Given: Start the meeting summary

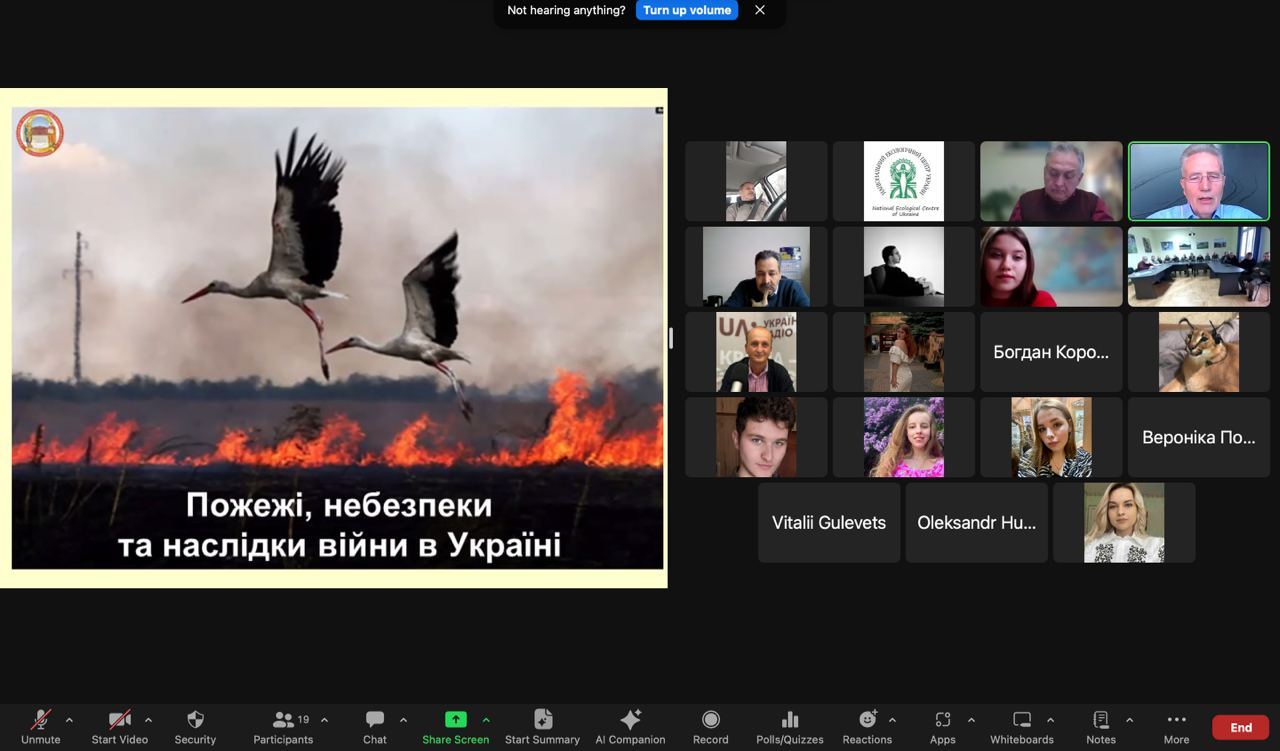Looking at the screenshot, I should coord(542,726).
